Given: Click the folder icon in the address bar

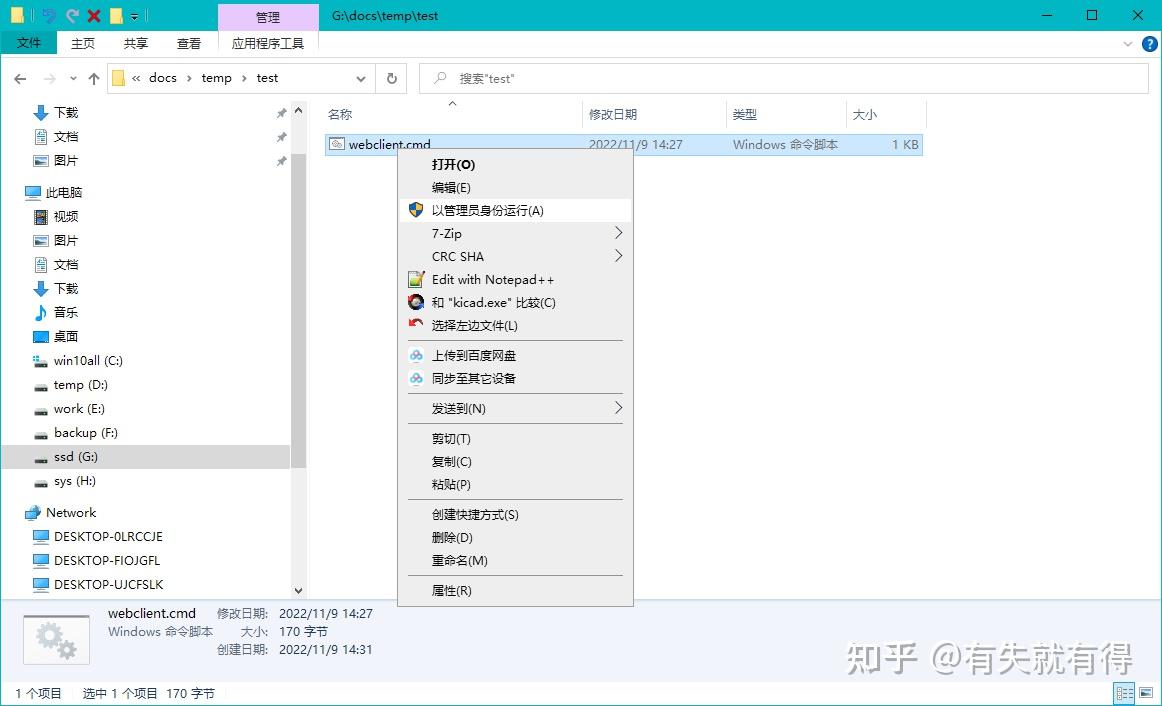Looking at the screenshot, I should click(117, 78).
